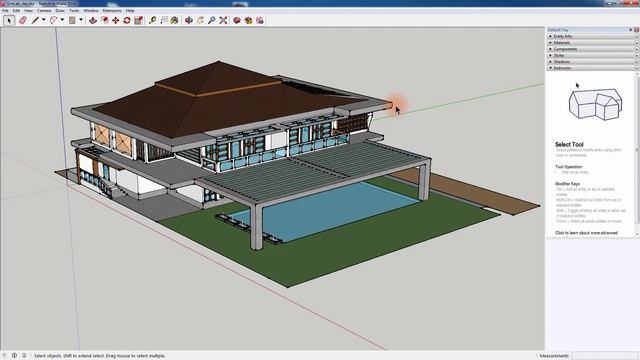The image size is (640, 360).
Task: Activate the Tape Measure tool
Action: coord(152,20)
